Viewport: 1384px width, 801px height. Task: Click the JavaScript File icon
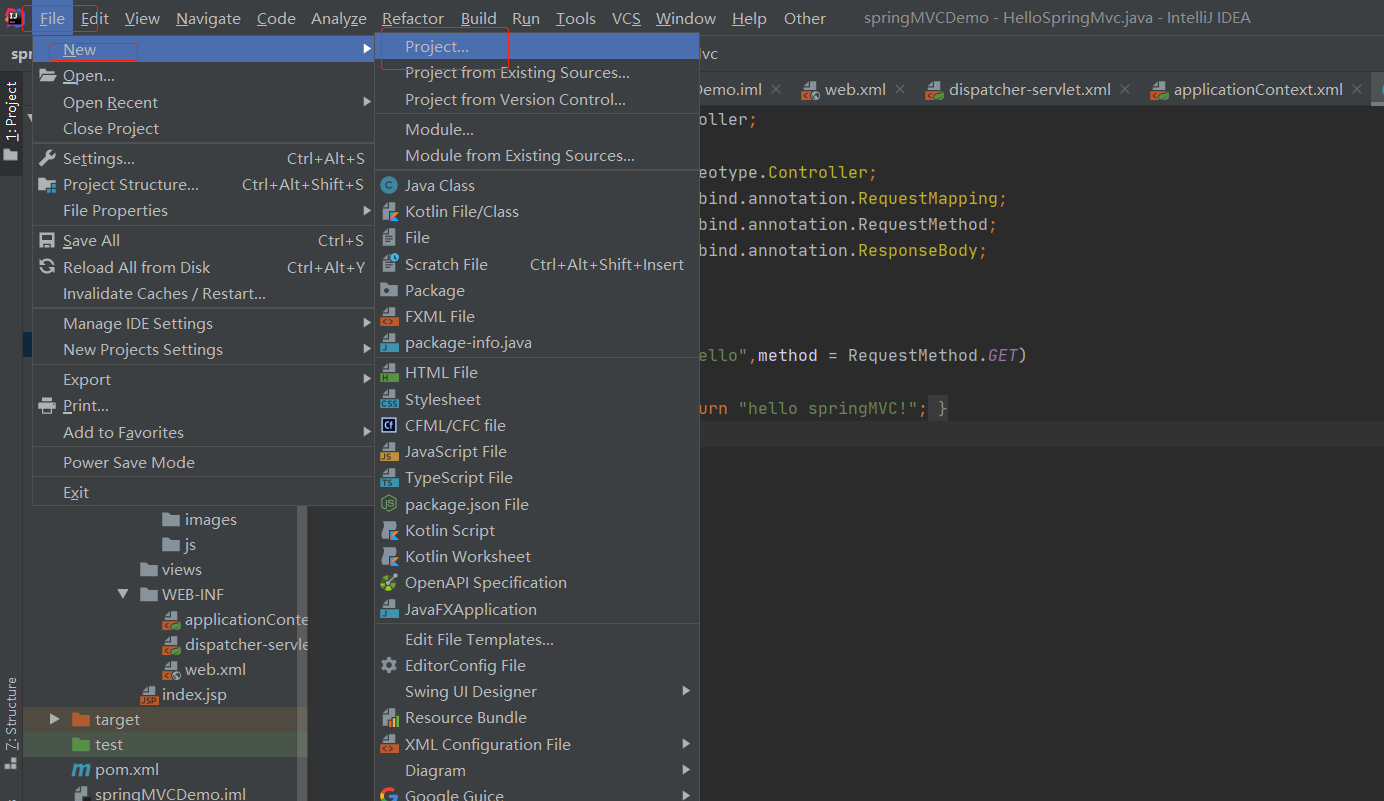(x=389, y=451)
